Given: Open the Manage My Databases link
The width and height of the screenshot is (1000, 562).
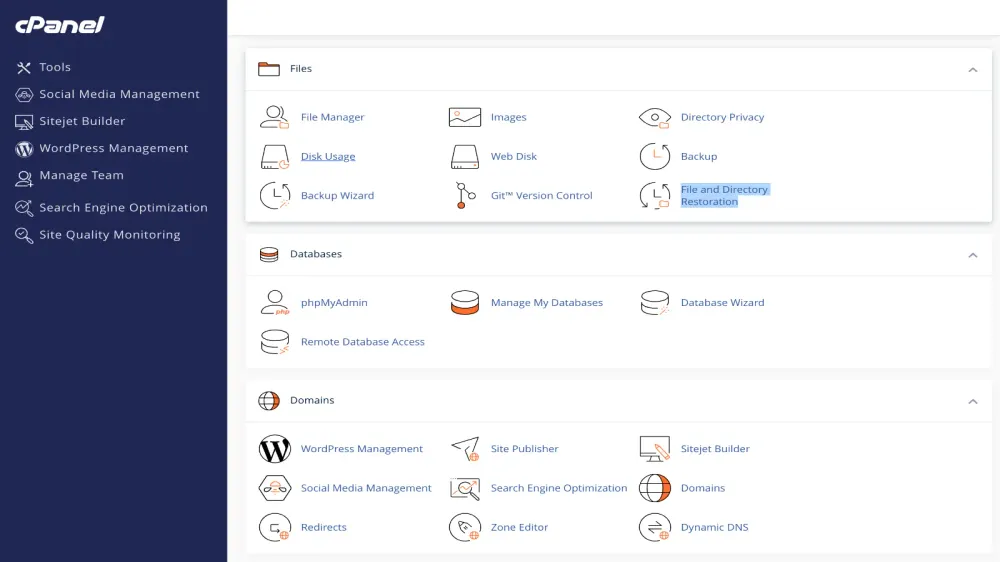Looking at the screenshot, I should click(547, 302).
